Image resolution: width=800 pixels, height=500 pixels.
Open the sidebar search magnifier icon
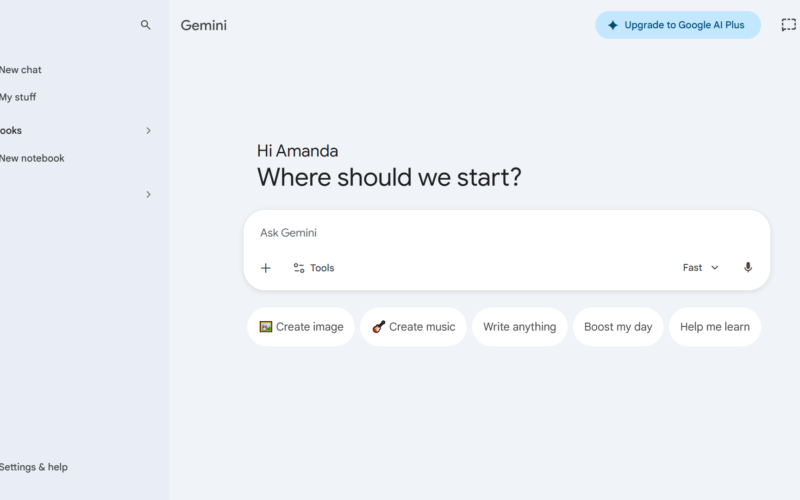(145, 25)
